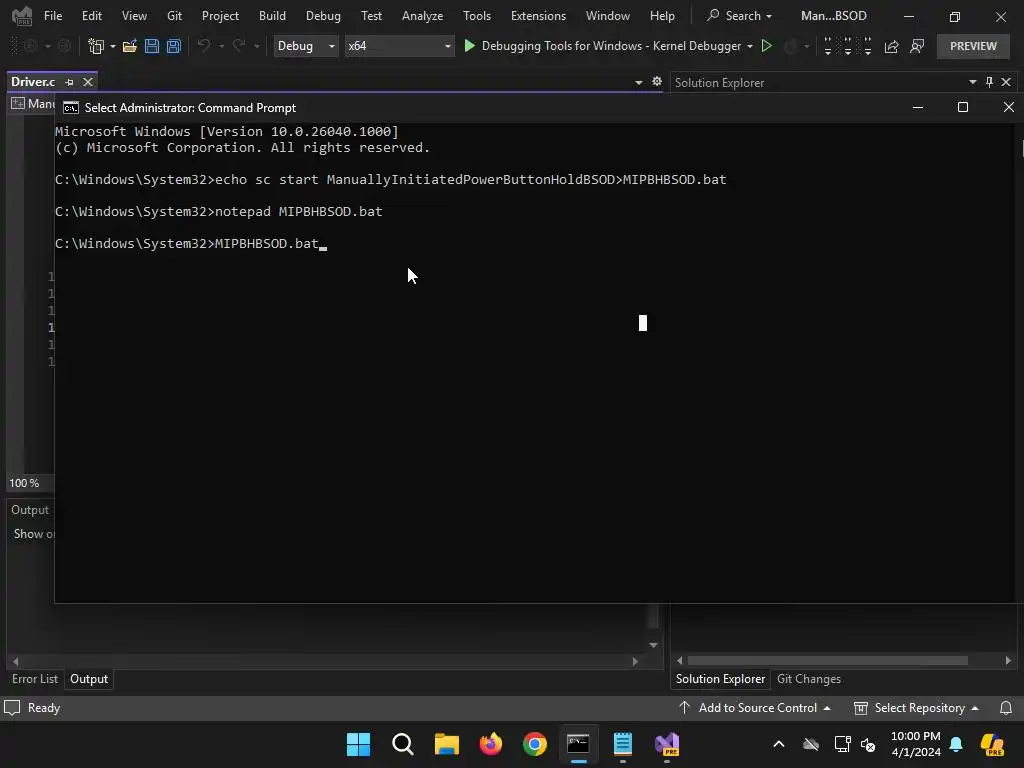Click the Output pane scroll-right arrow
1024x768 pixels.
pos(635,661)
